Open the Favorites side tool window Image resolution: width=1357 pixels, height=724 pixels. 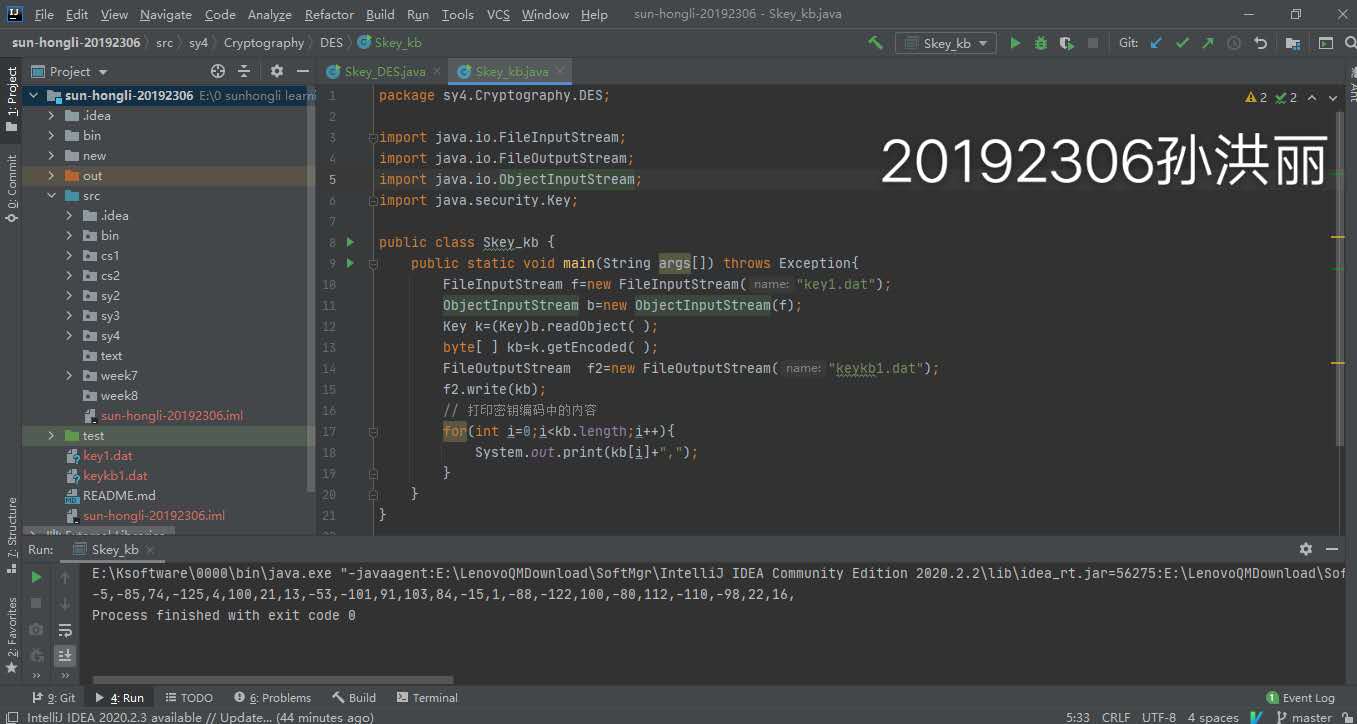click(x=12, y=634)
